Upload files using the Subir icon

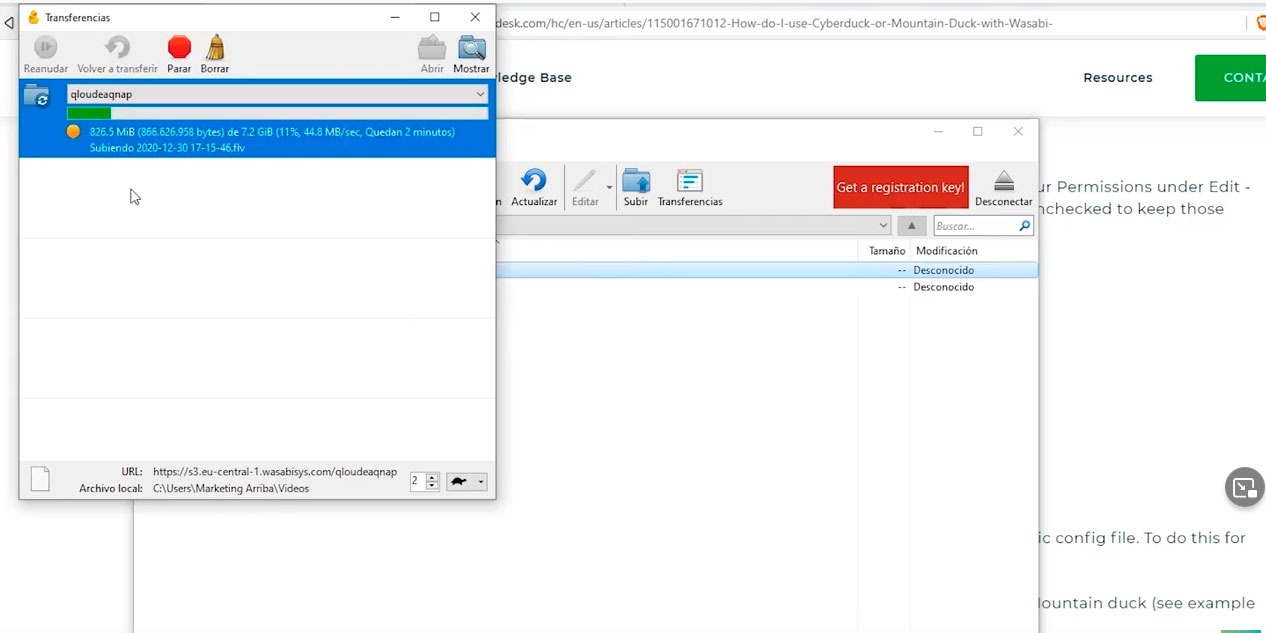click(x=636, y=180)
